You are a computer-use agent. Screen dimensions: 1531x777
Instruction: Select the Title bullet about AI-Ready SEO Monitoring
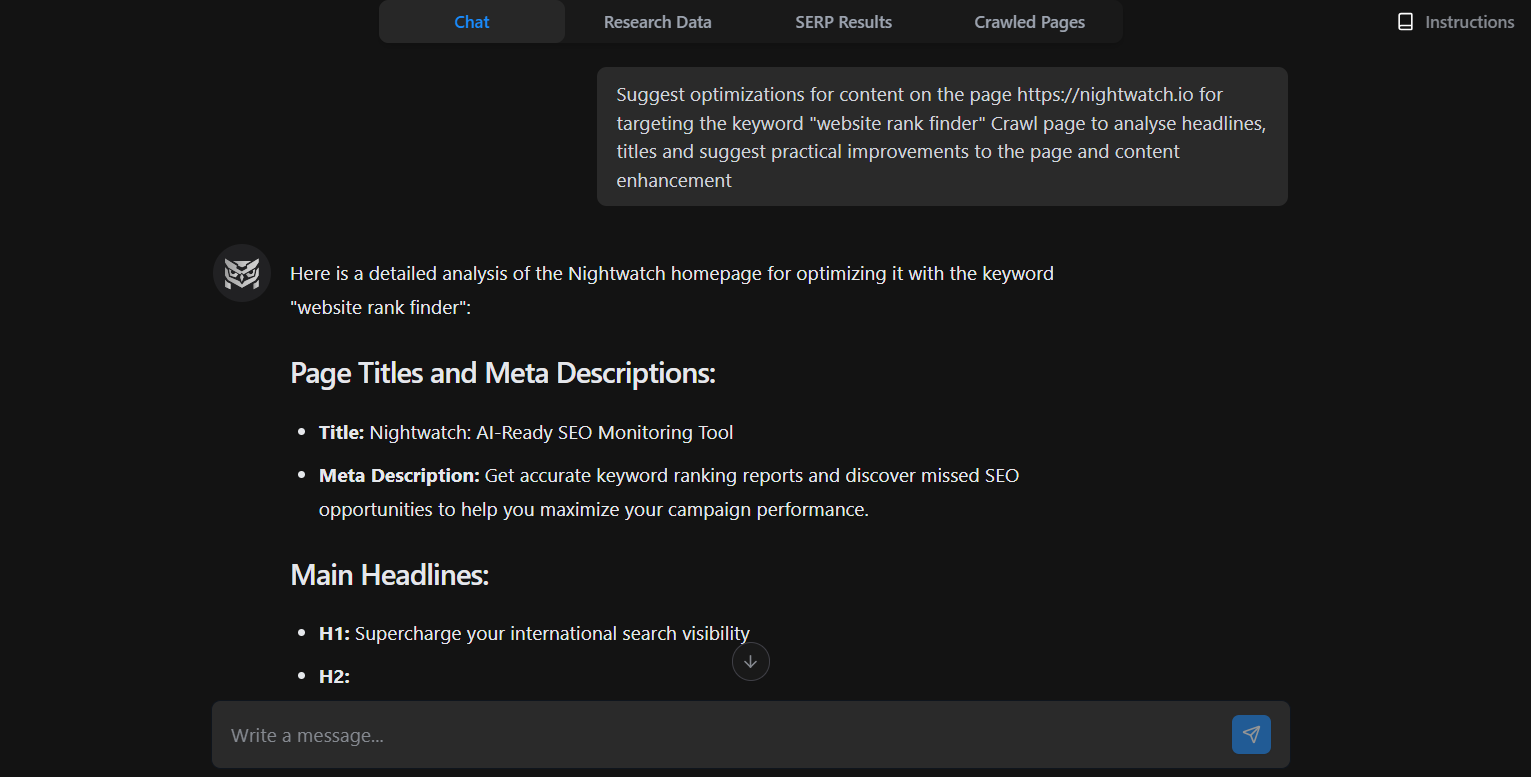click(526, 433)
